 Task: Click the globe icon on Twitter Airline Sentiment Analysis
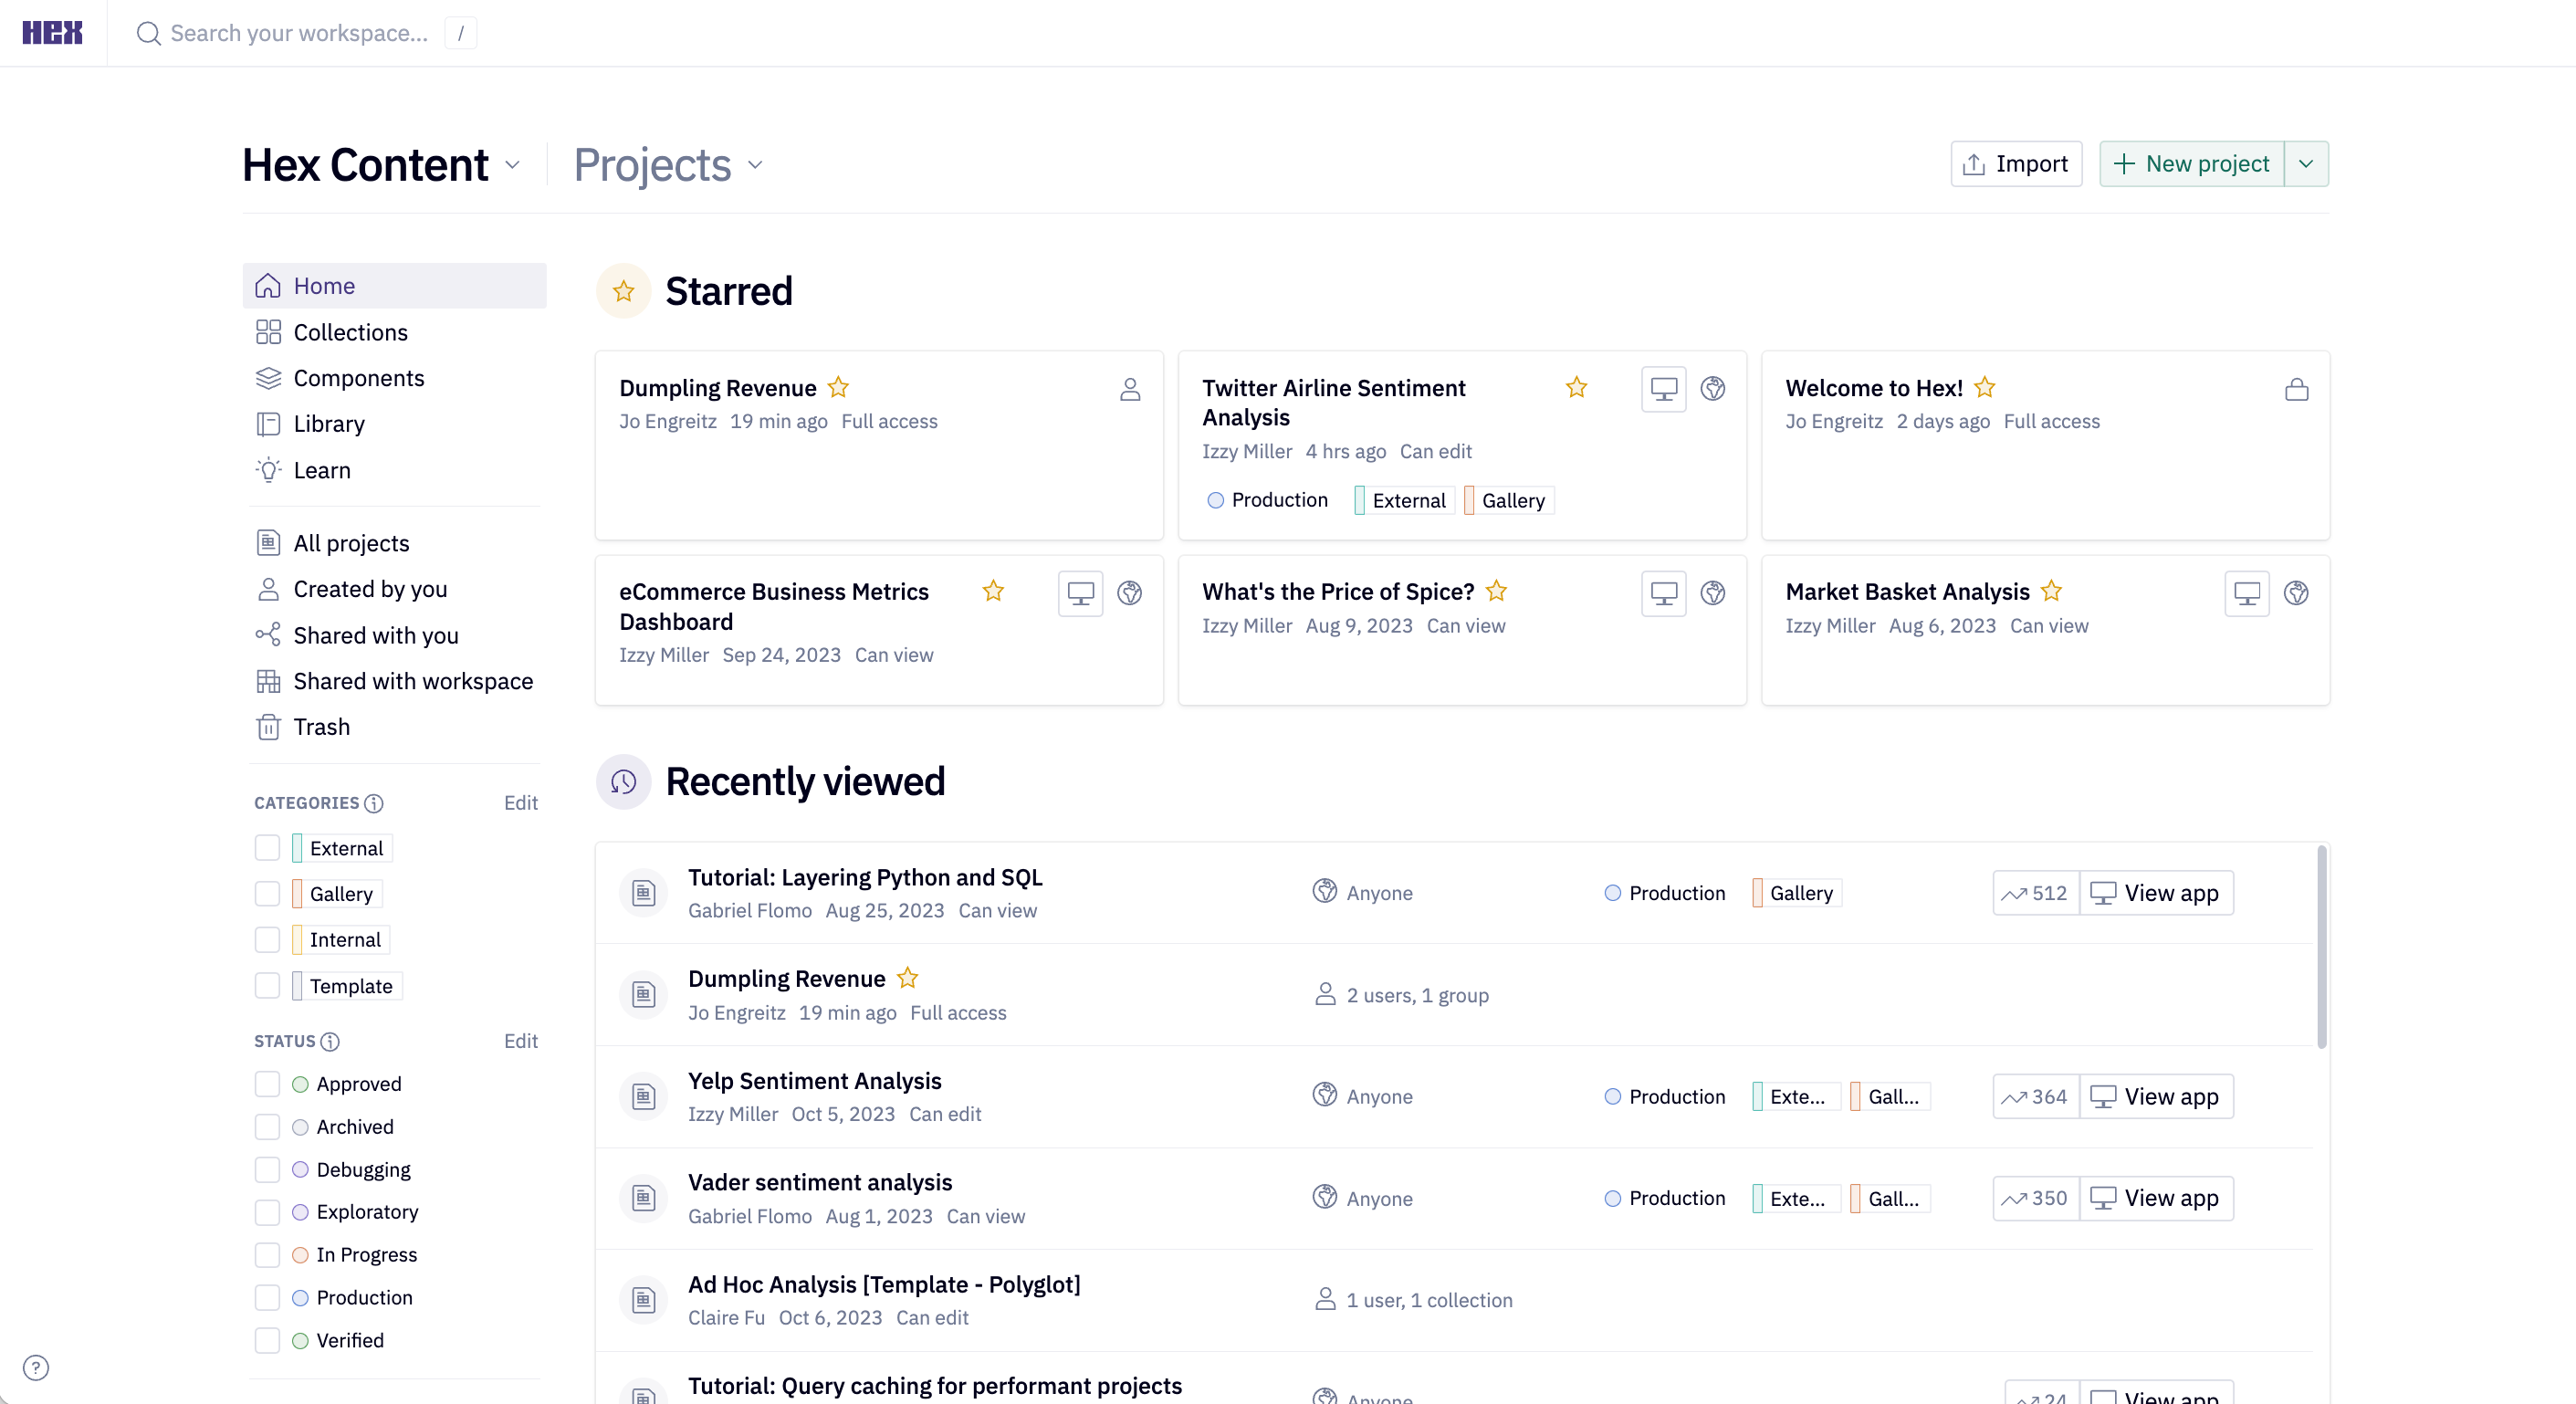tap(1714, 389)
